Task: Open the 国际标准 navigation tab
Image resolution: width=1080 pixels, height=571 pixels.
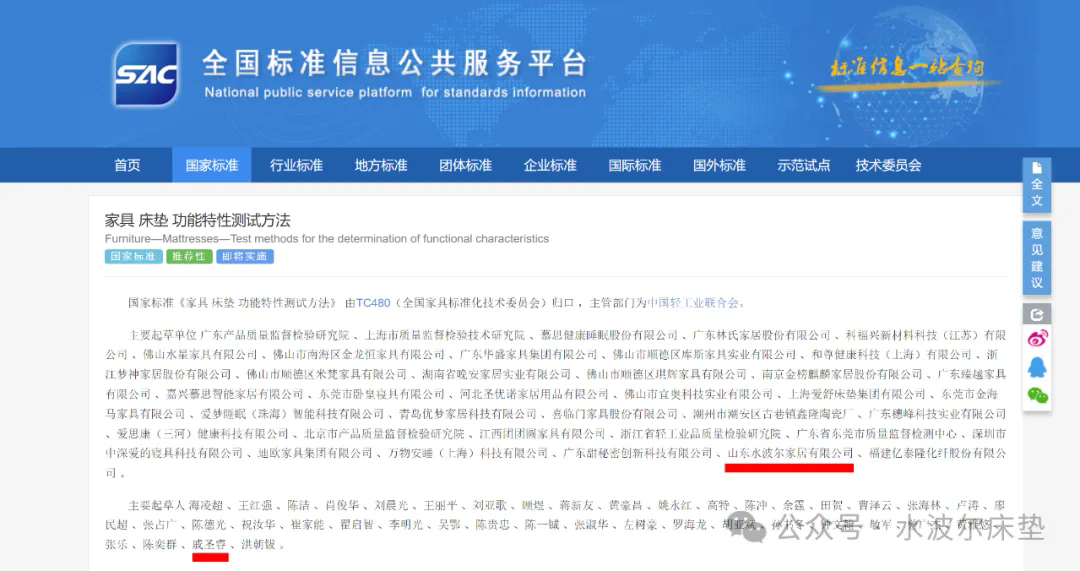Action: 634,165
